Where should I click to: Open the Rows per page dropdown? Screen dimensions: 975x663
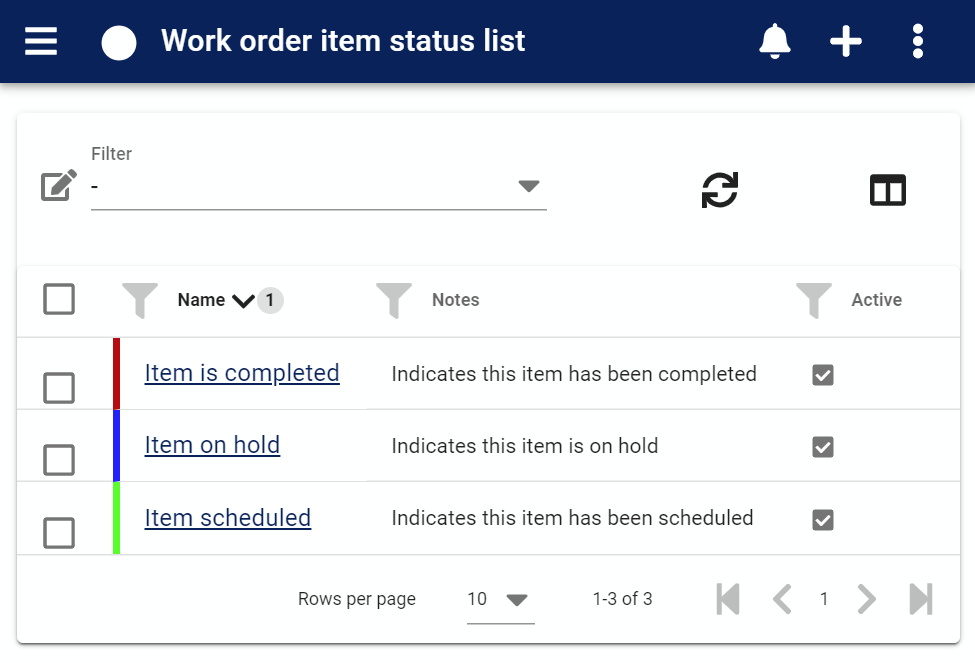(x=501, y=600)
